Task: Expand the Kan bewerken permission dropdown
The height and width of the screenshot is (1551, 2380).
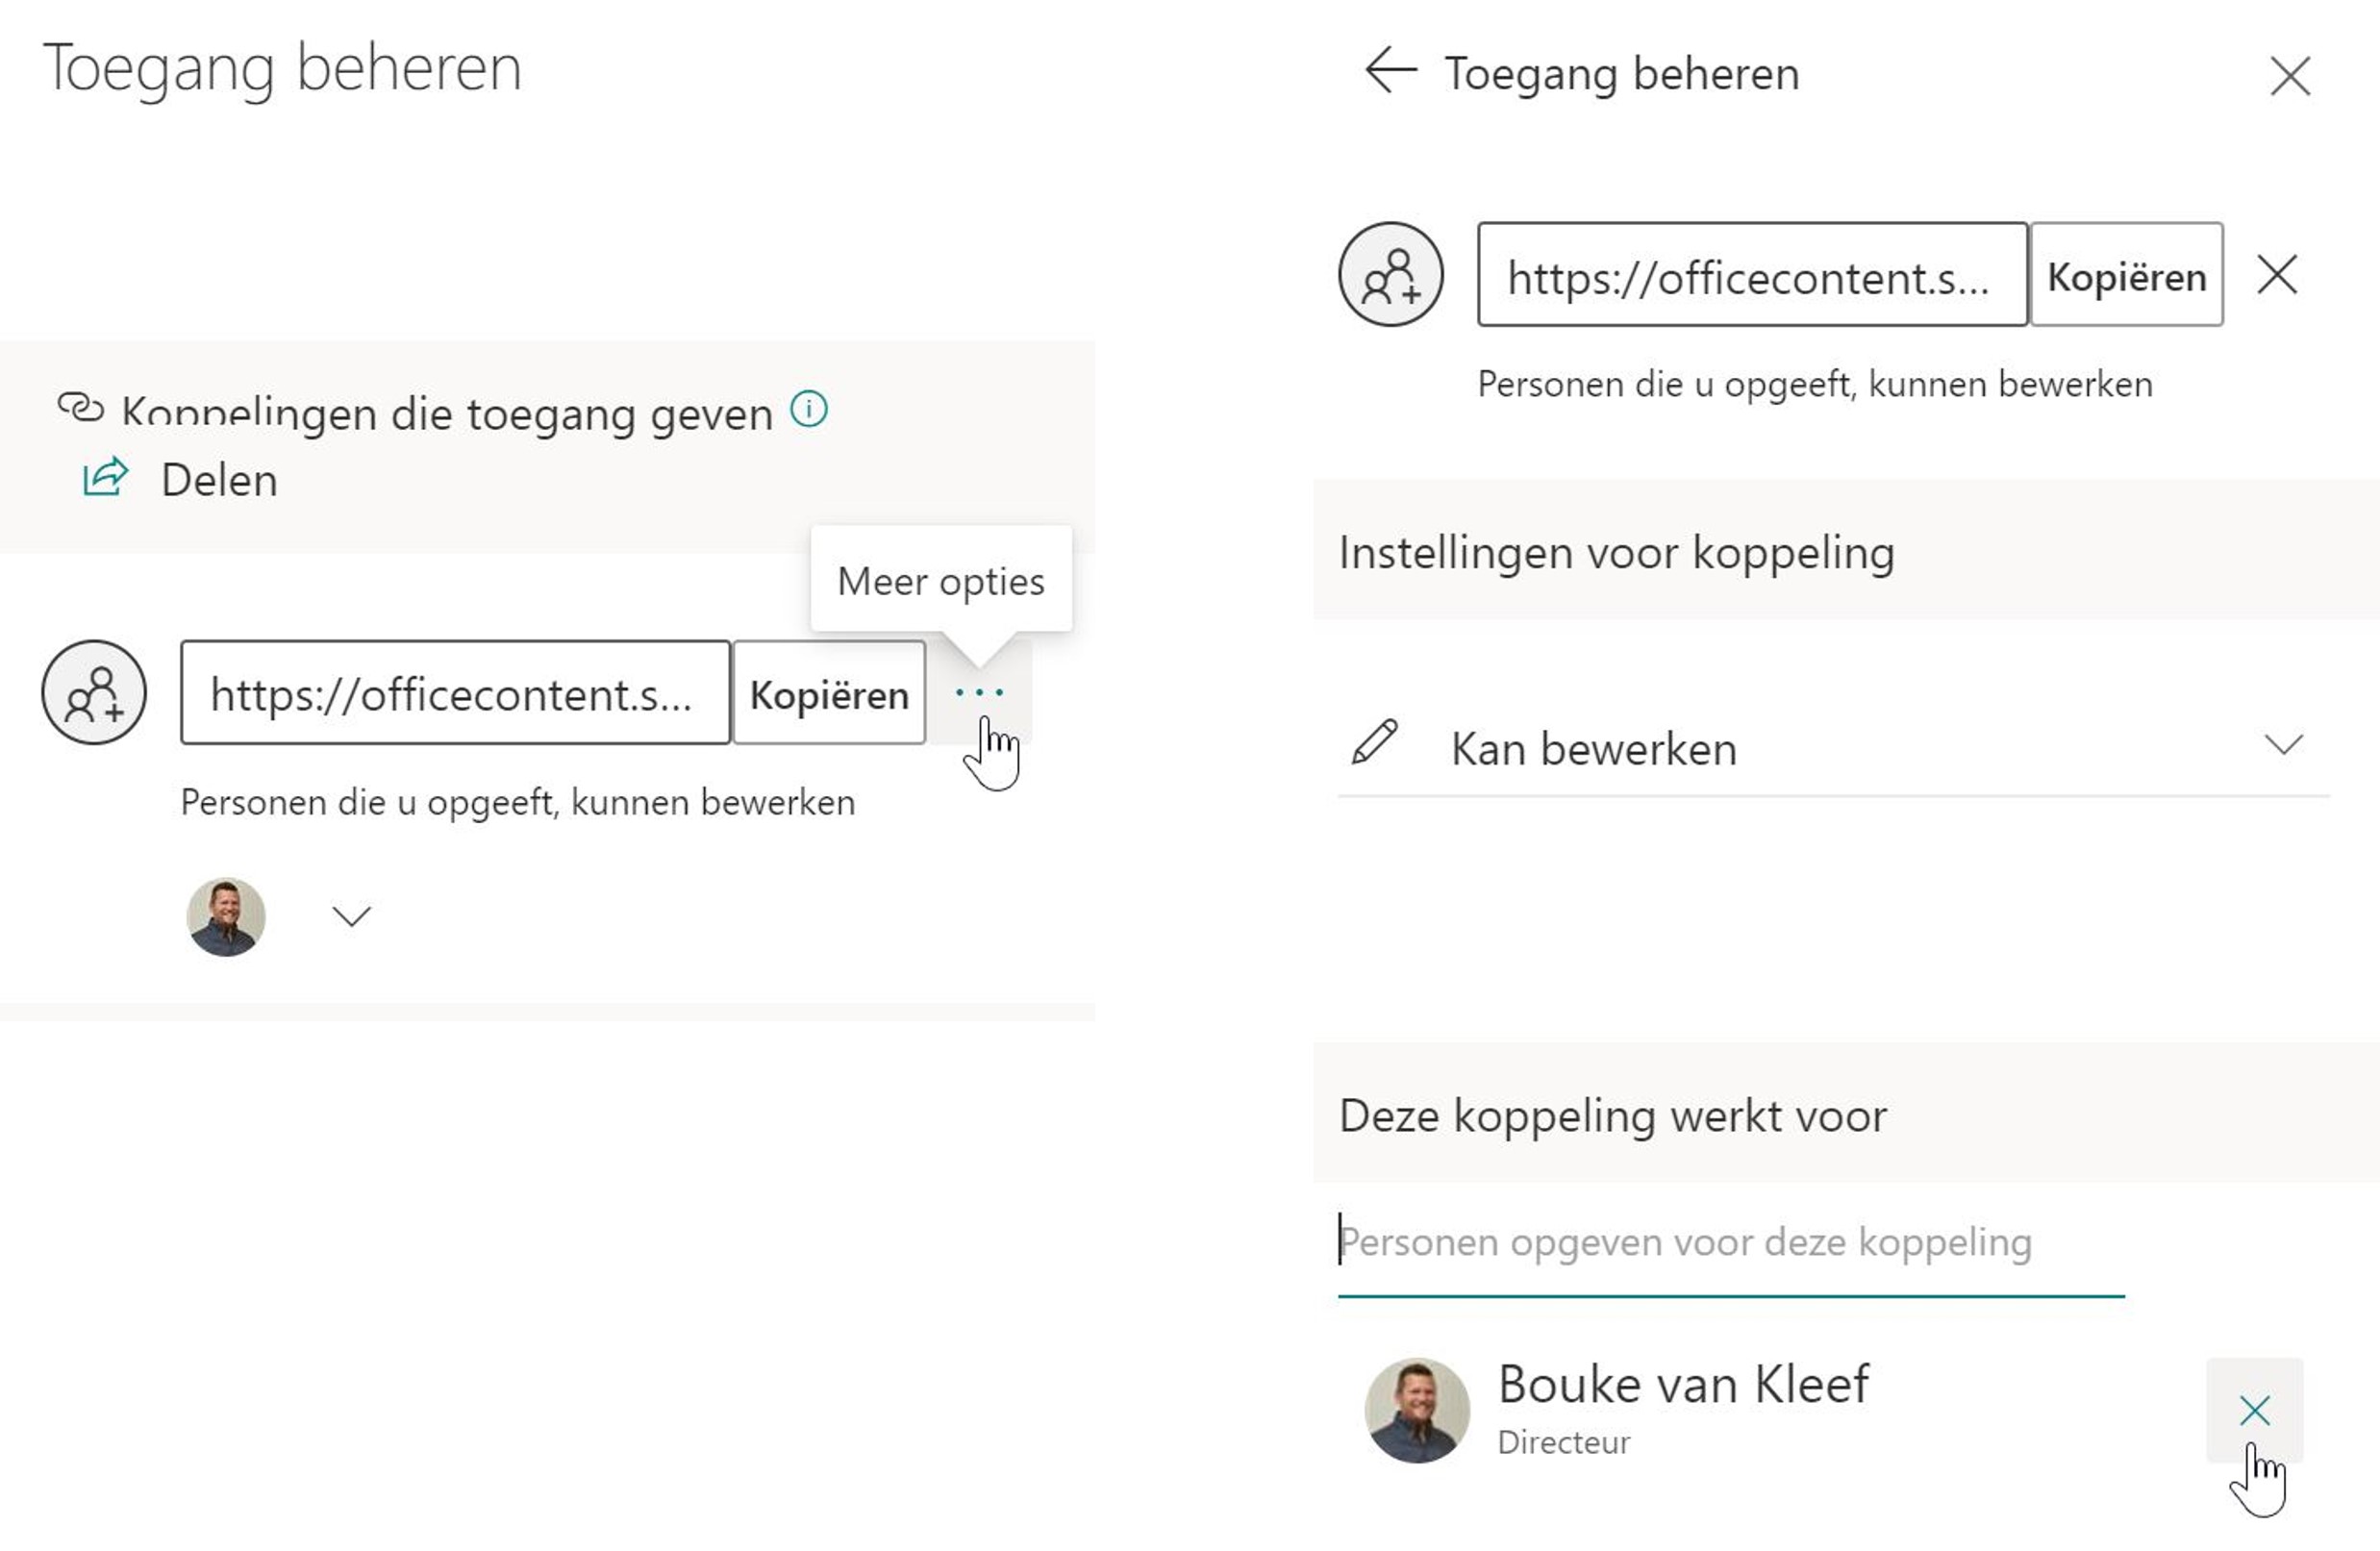Action: pos(1834,747)
